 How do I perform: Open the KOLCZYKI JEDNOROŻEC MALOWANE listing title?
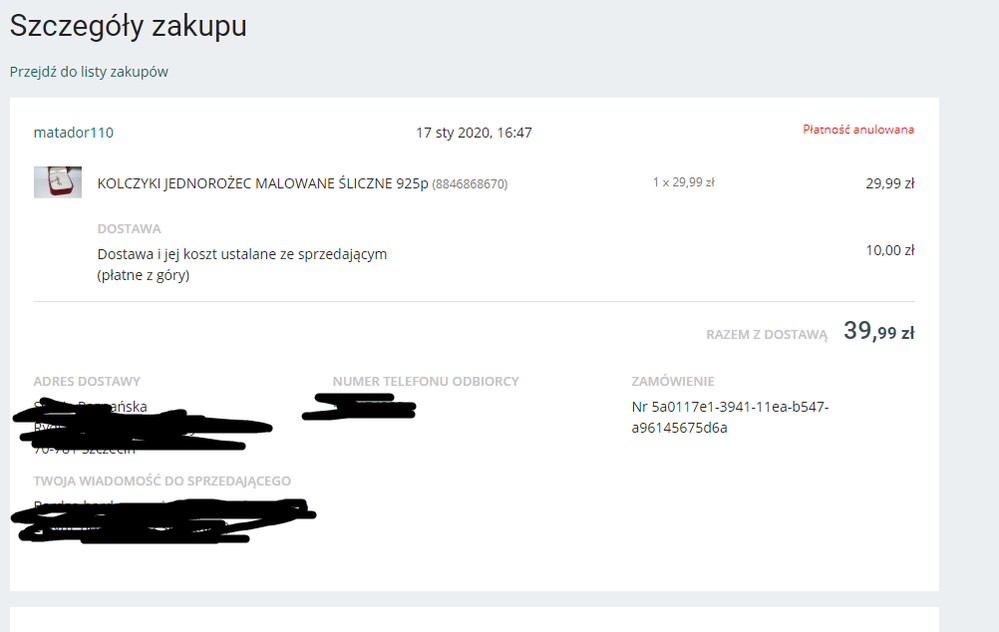pyautogui.click(x=262, y=184)
